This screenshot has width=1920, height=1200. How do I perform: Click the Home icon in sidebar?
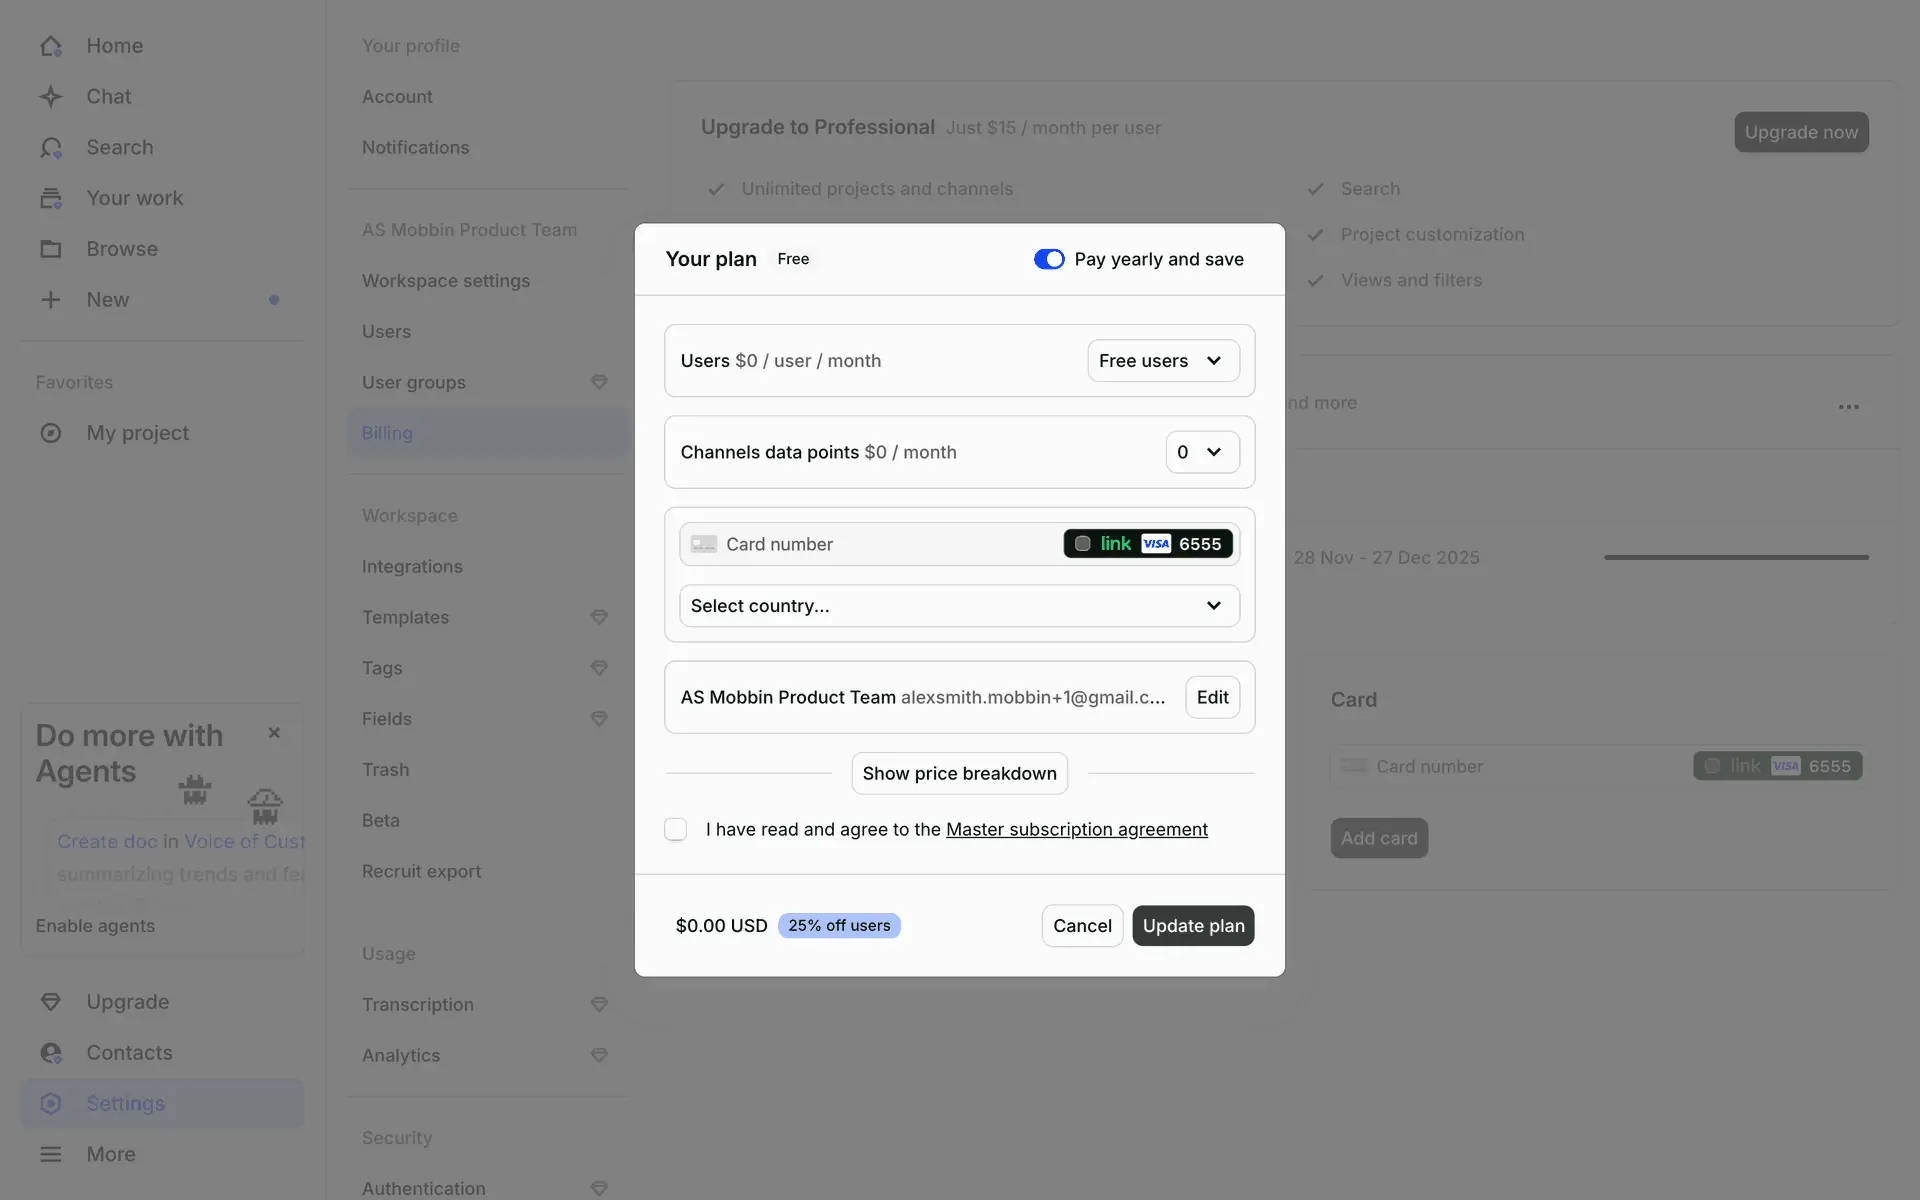(x=51, y=46)
